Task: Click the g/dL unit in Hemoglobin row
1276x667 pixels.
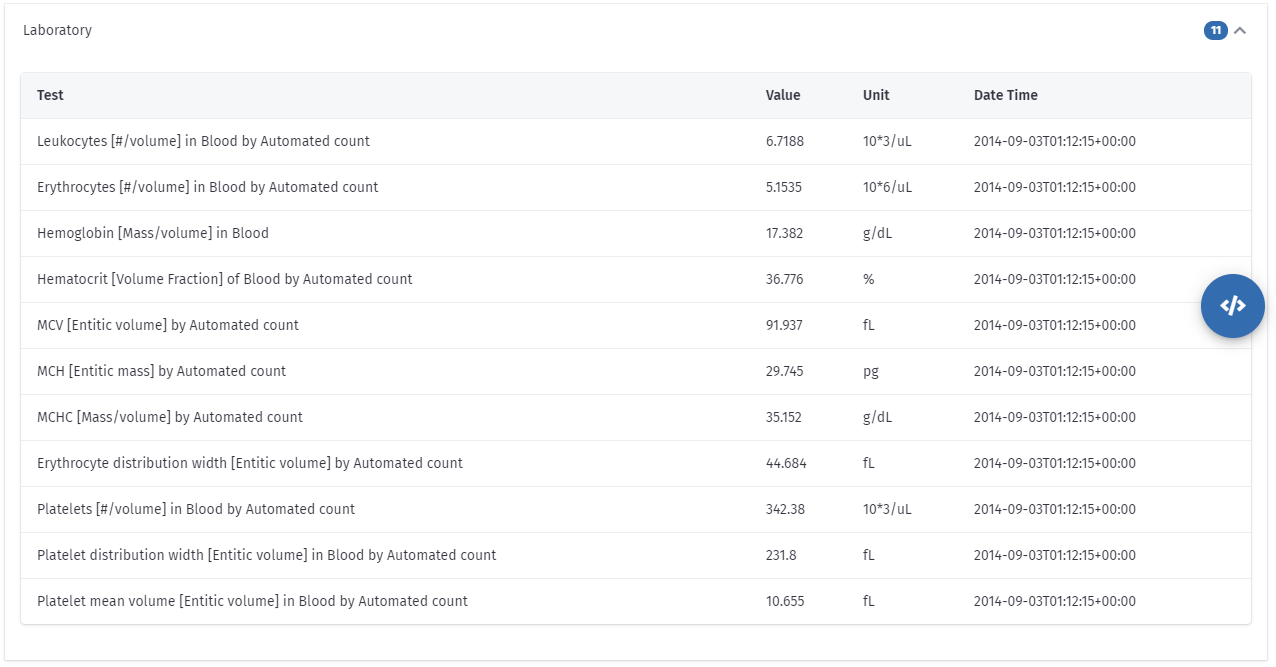Action: tap(878, 233)
